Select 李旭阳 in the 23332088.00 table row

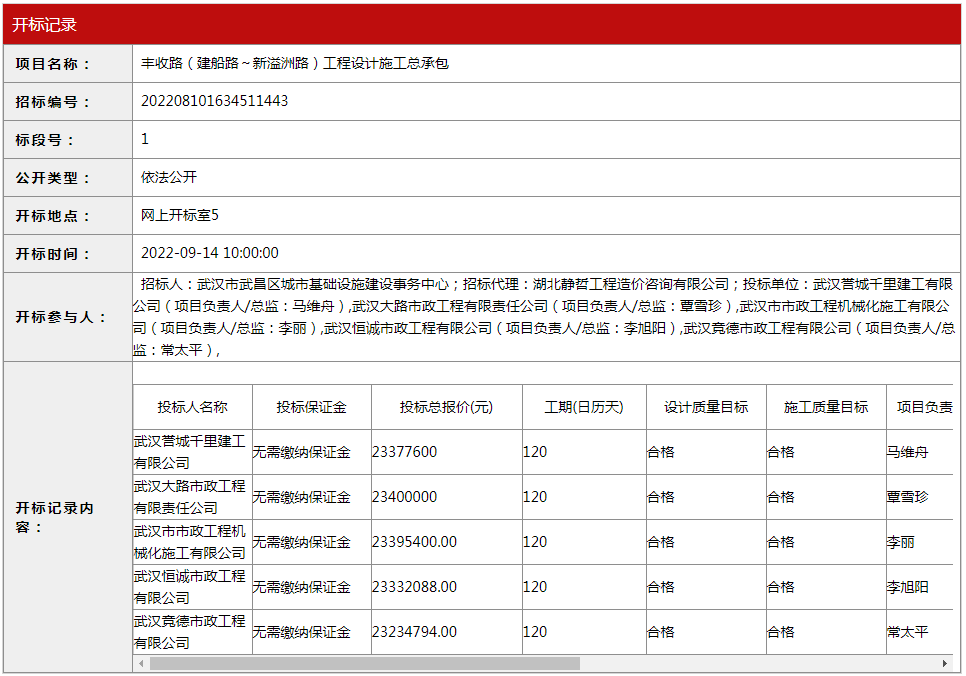pyautogui.click(x=907, y=587)
